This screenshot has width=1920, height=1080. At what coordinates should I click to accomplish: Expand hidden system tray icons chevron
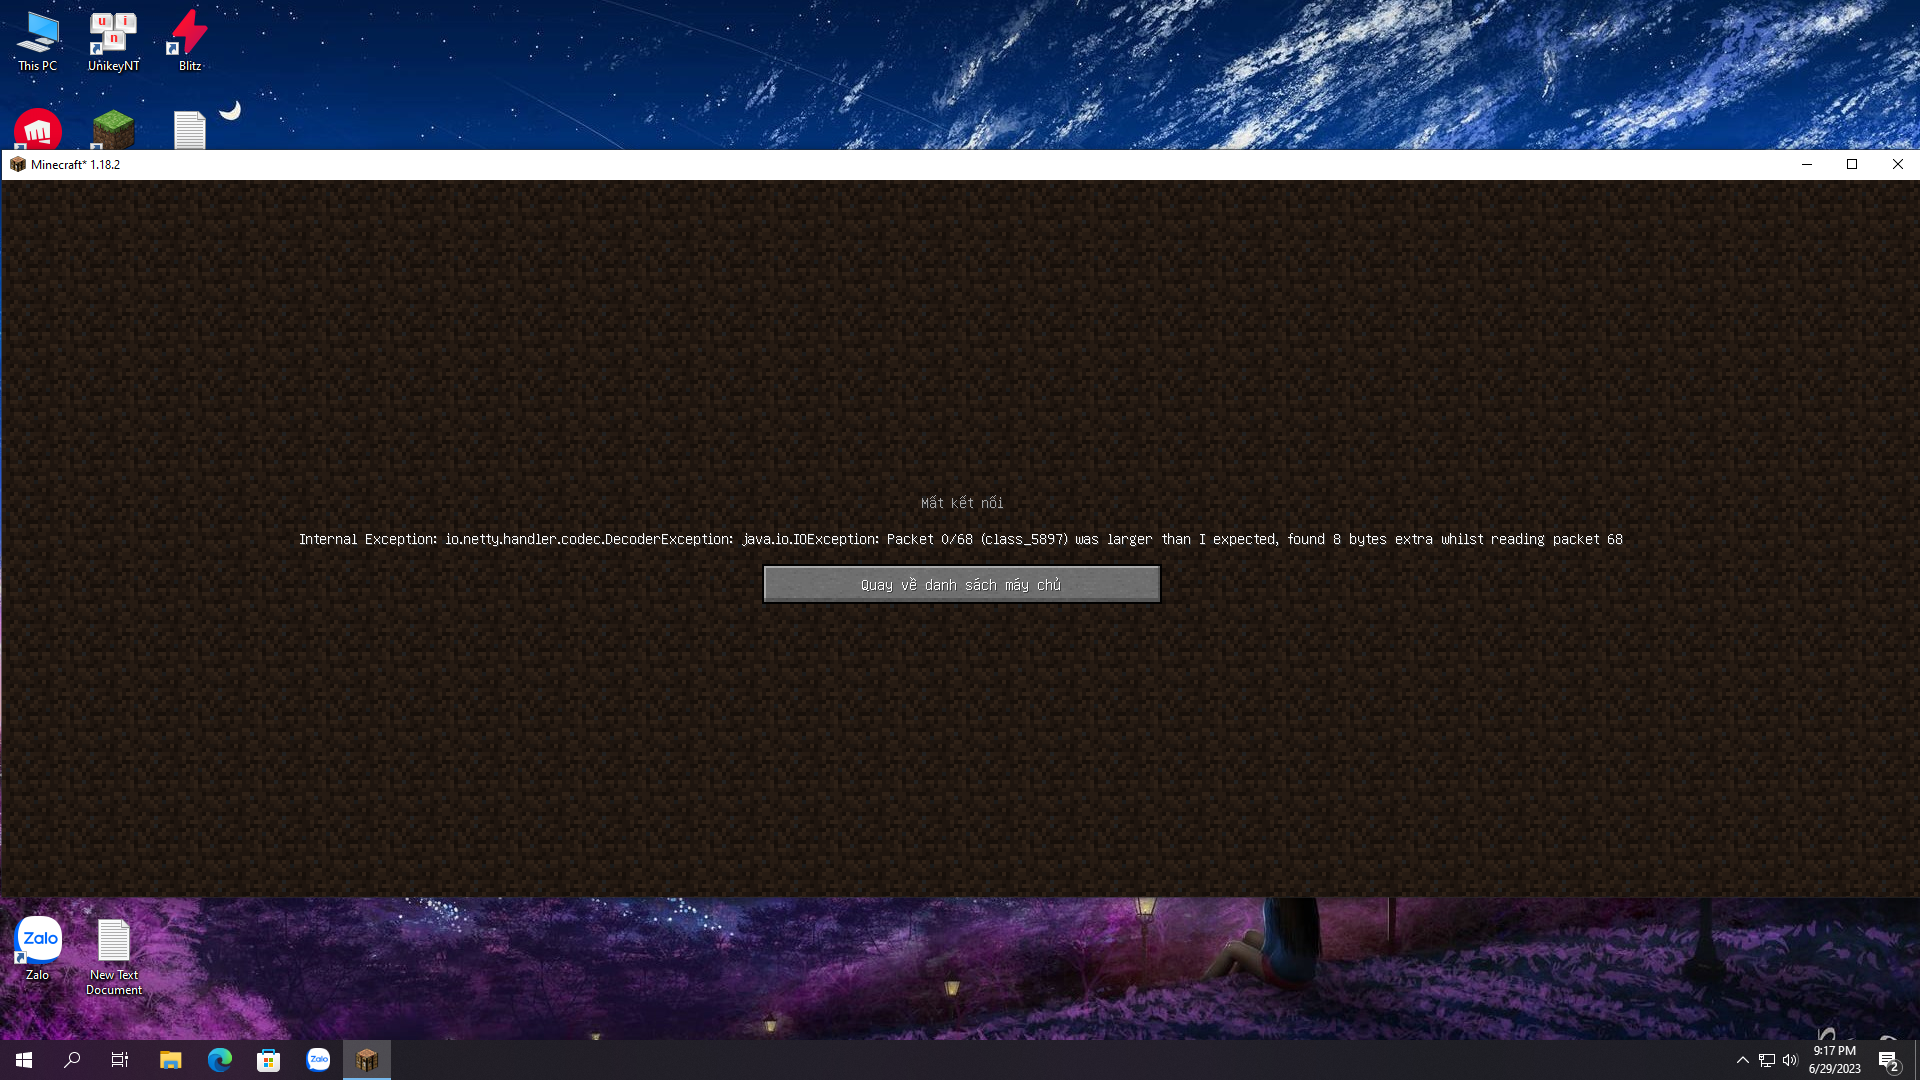pyautogui.click(x=1743, y=1060)
